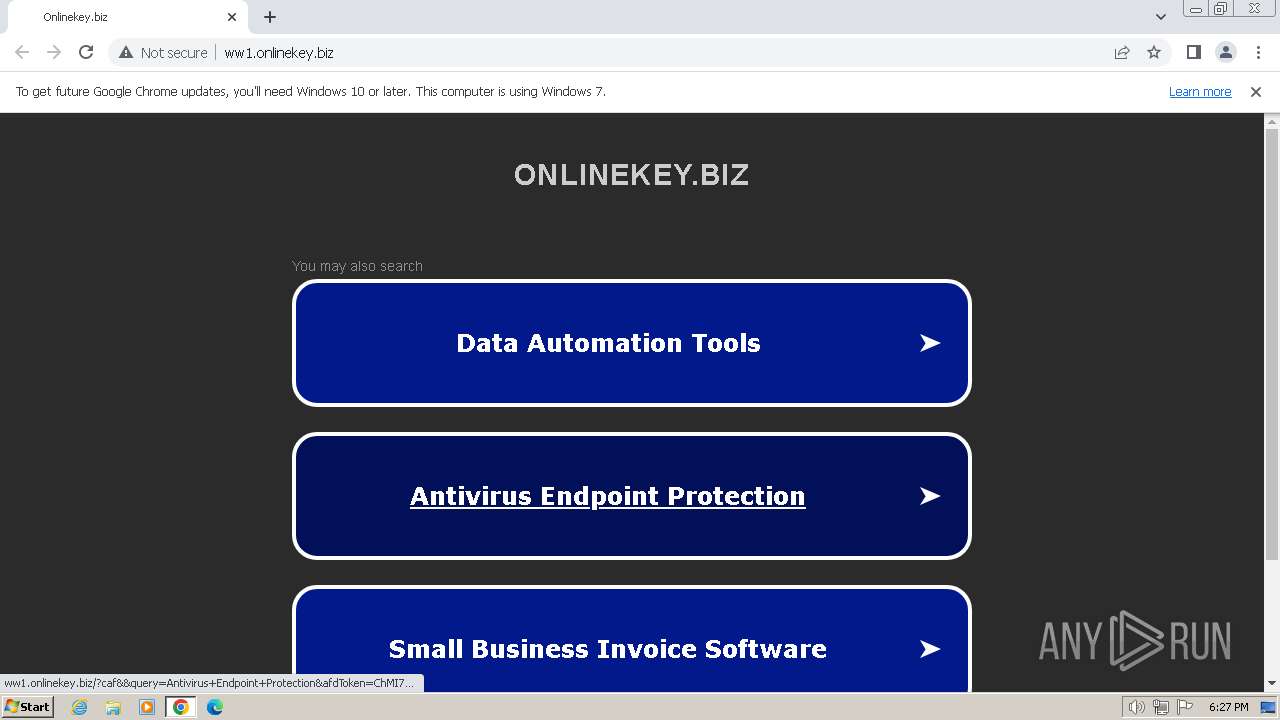Select the Onlinekey.biz tab
The height and width of the screenshot is (720, 1280).
pos(126,17)
